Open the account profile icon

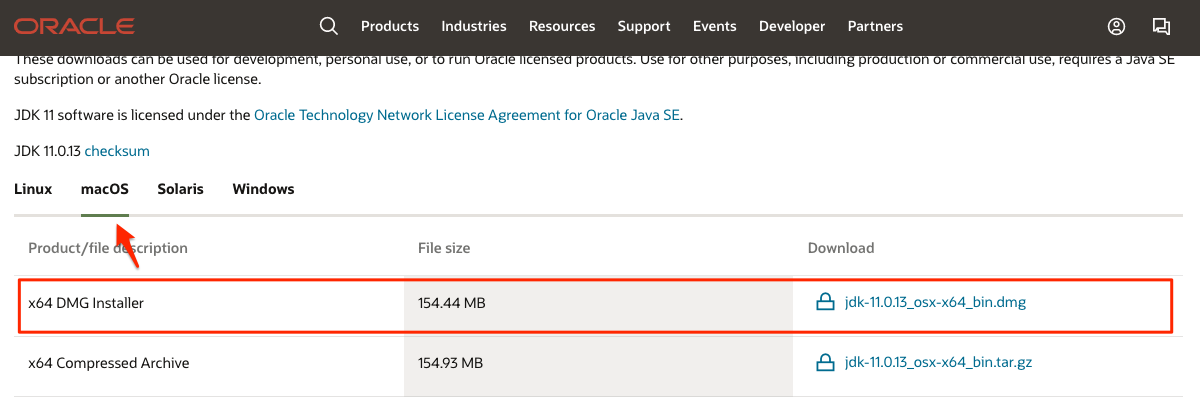[x=1117, y=26]
